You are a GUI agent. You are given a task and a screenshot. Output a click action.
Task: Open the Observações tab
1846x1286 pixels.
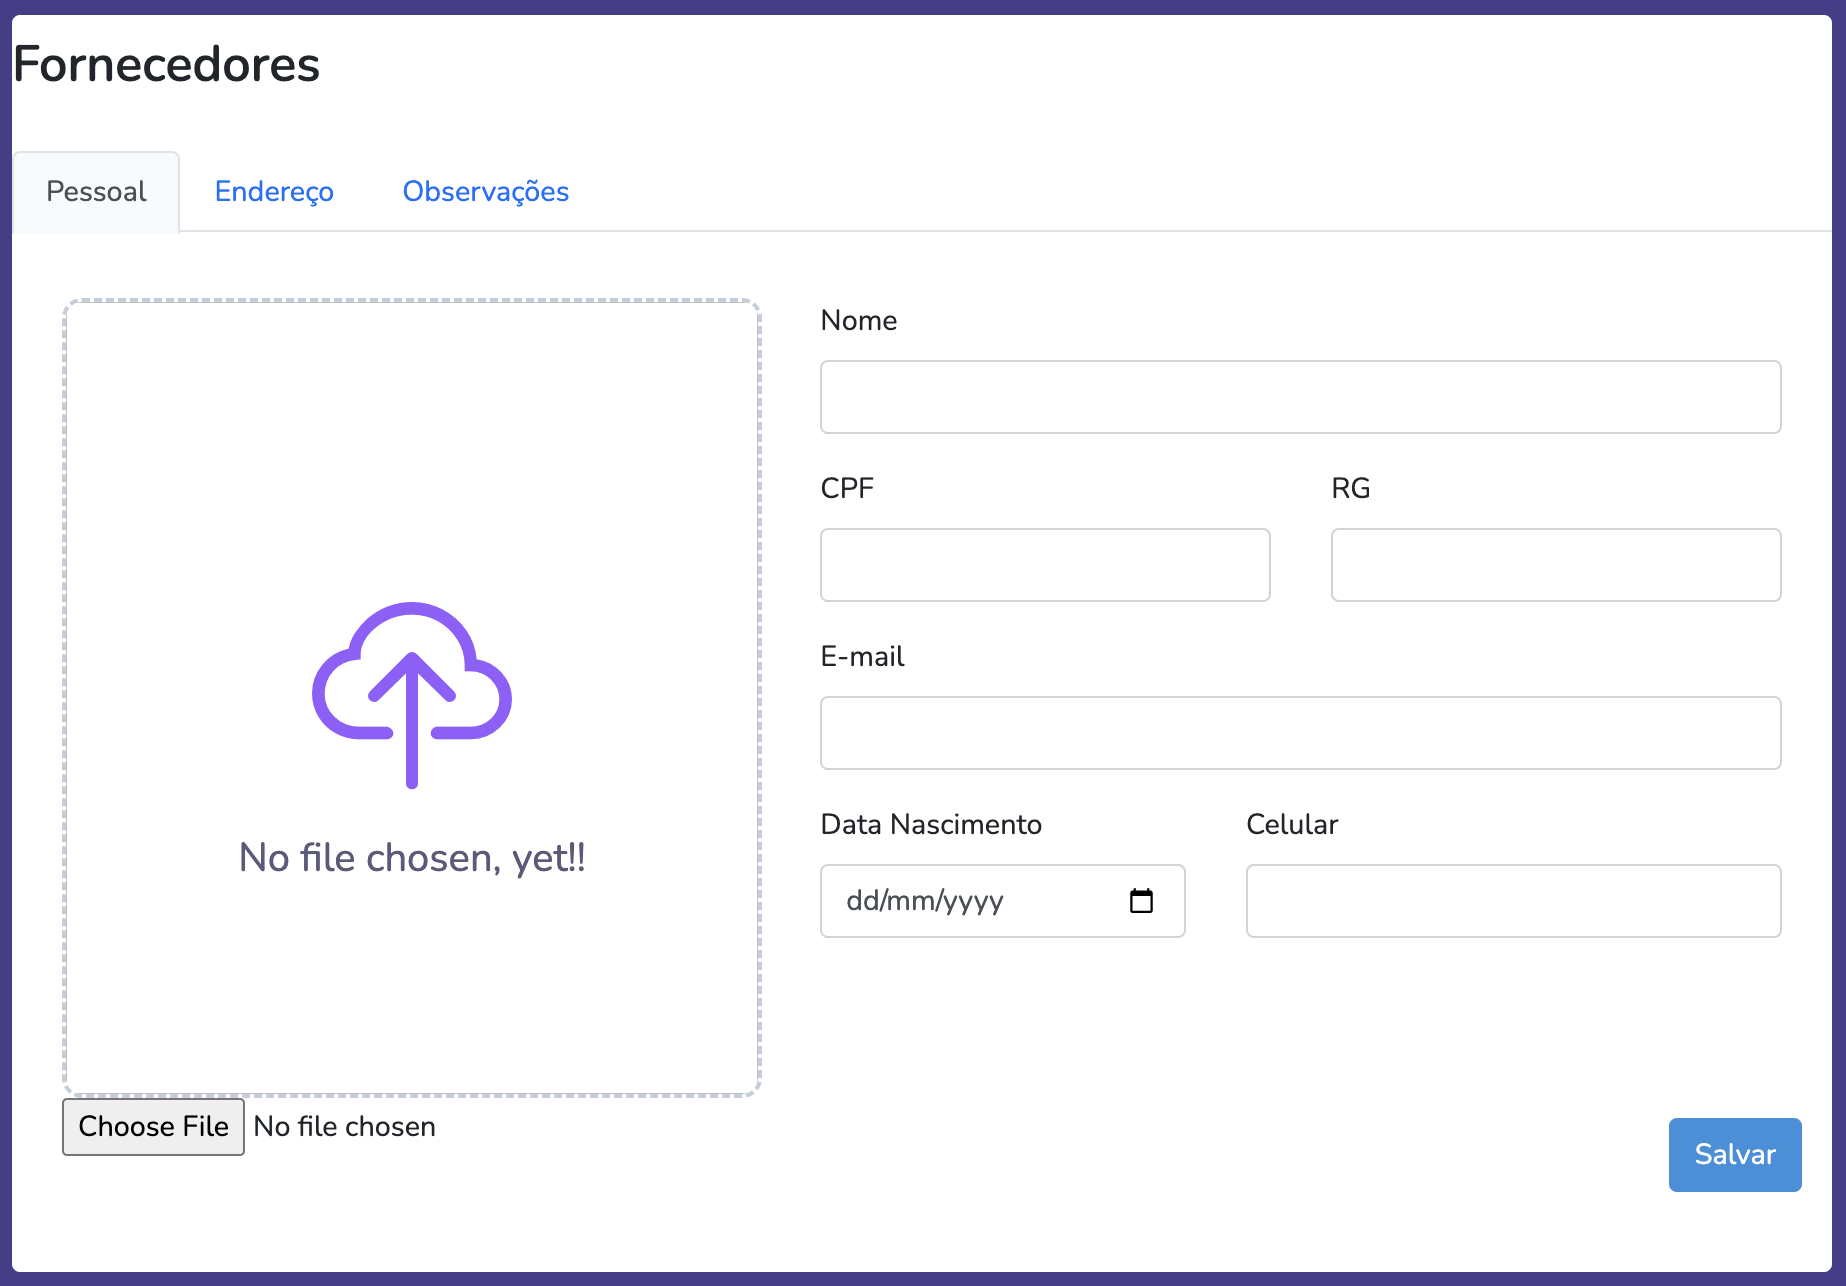485,191
